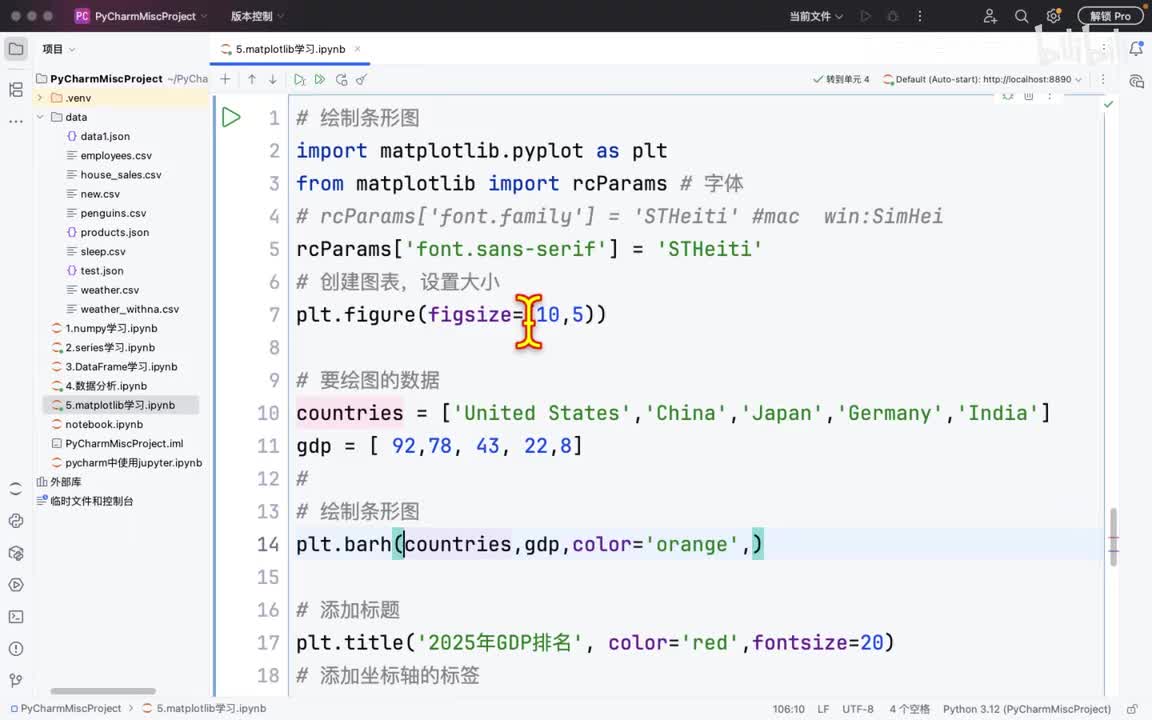
Task: Open the code with me user icon
Action: tap(990, 16)
